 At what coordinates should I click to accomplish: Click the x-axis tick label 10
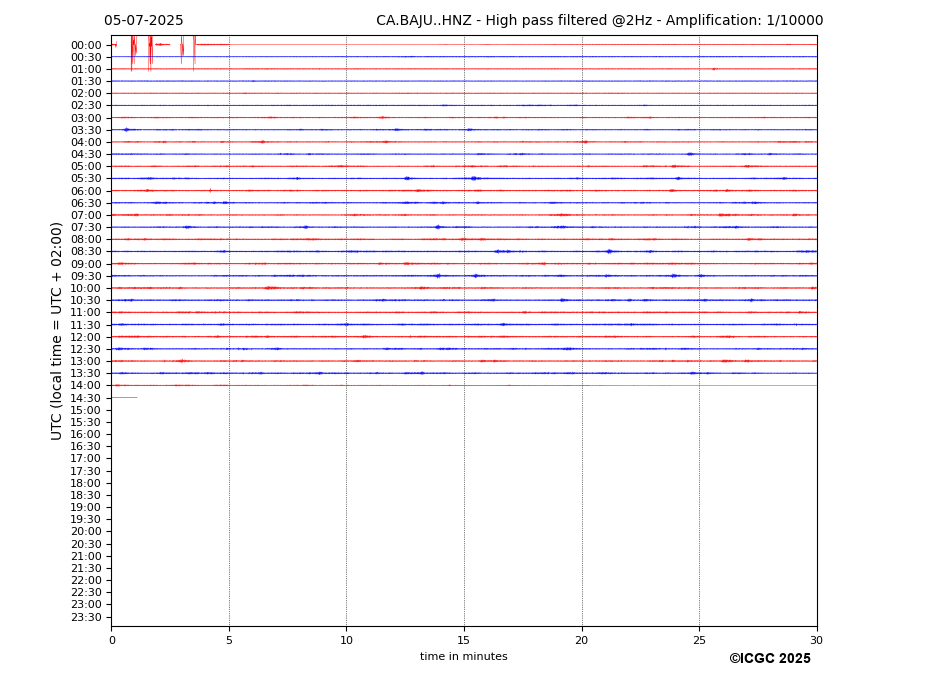pos(346,640)
